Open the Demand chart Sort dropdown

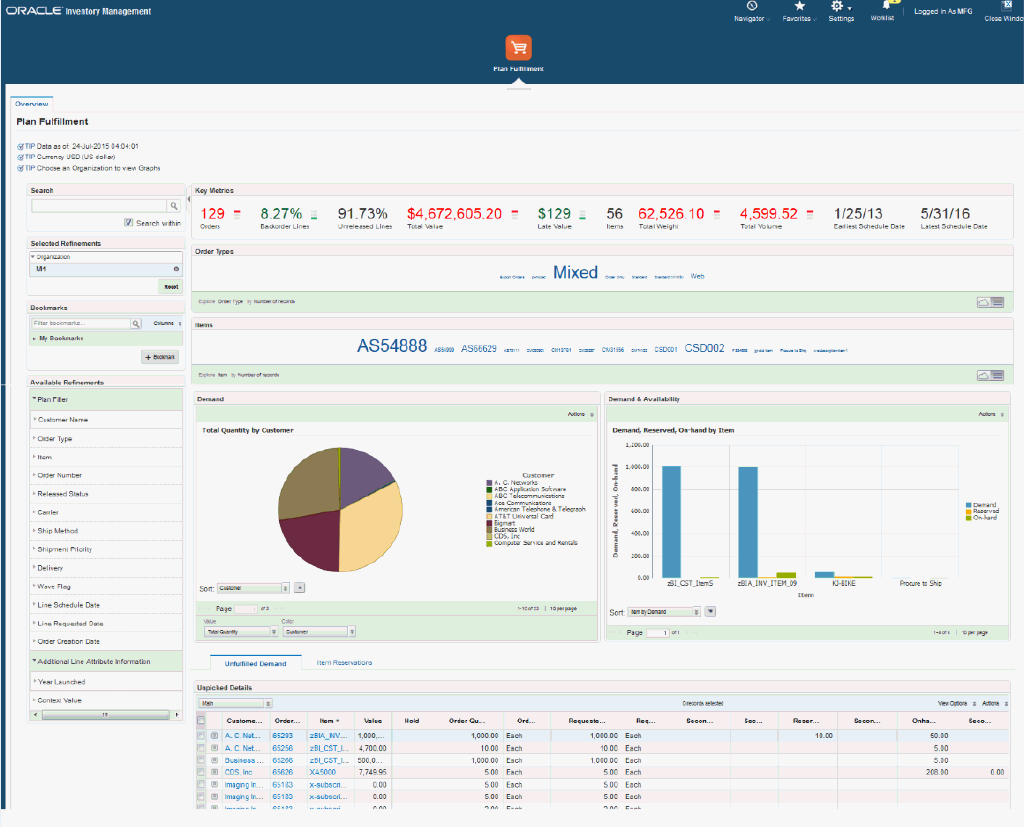(253, 588)
